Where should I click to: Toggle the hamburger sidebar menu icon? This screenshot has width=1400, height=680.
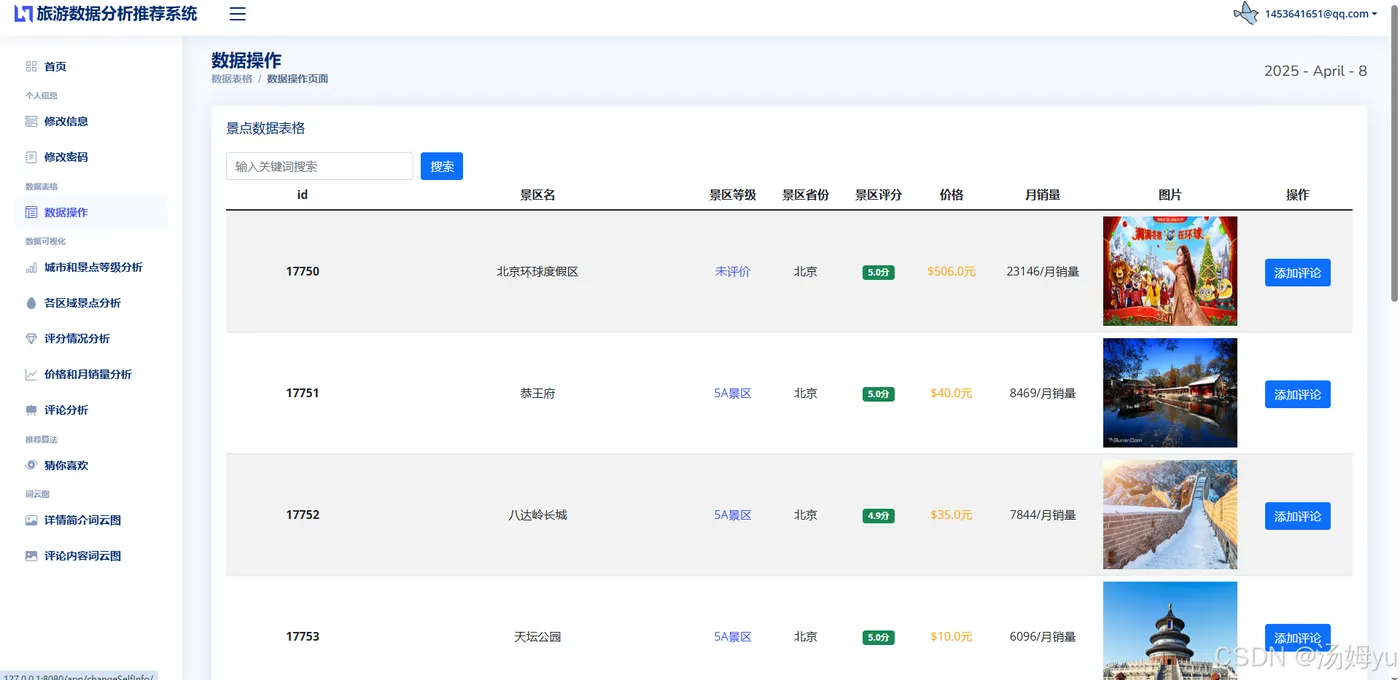pos(237,14)
